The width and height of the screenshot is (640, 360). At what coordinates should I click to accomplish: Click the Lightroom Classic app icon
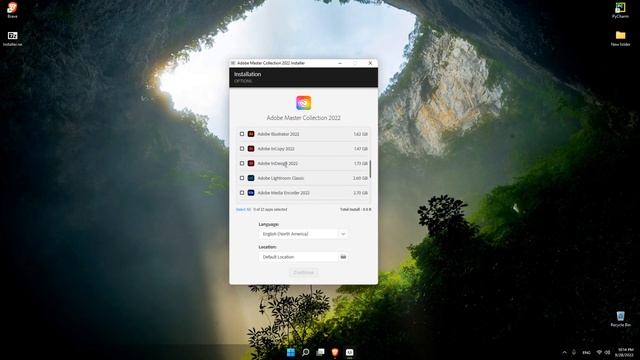click(x=251, y=178)
